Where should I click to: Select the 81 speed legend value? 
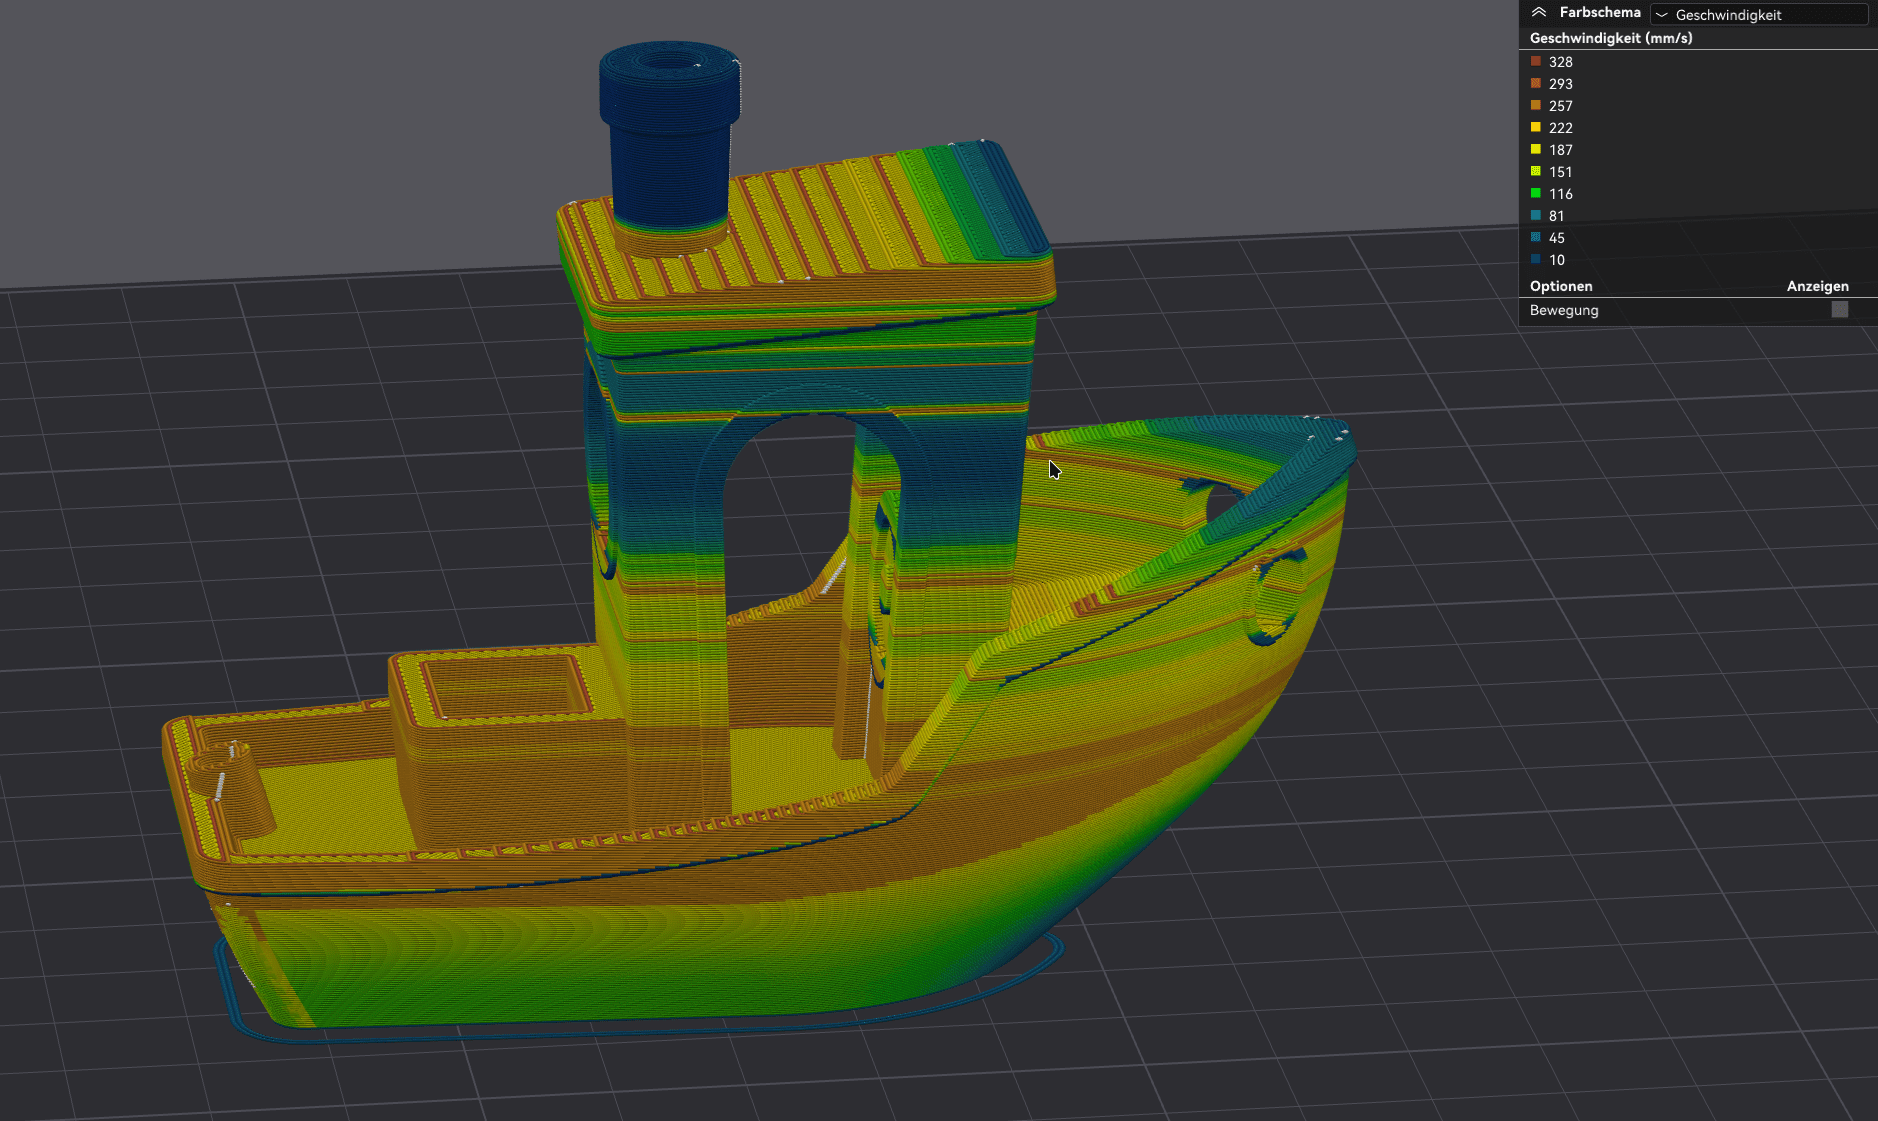(1557, 216)
